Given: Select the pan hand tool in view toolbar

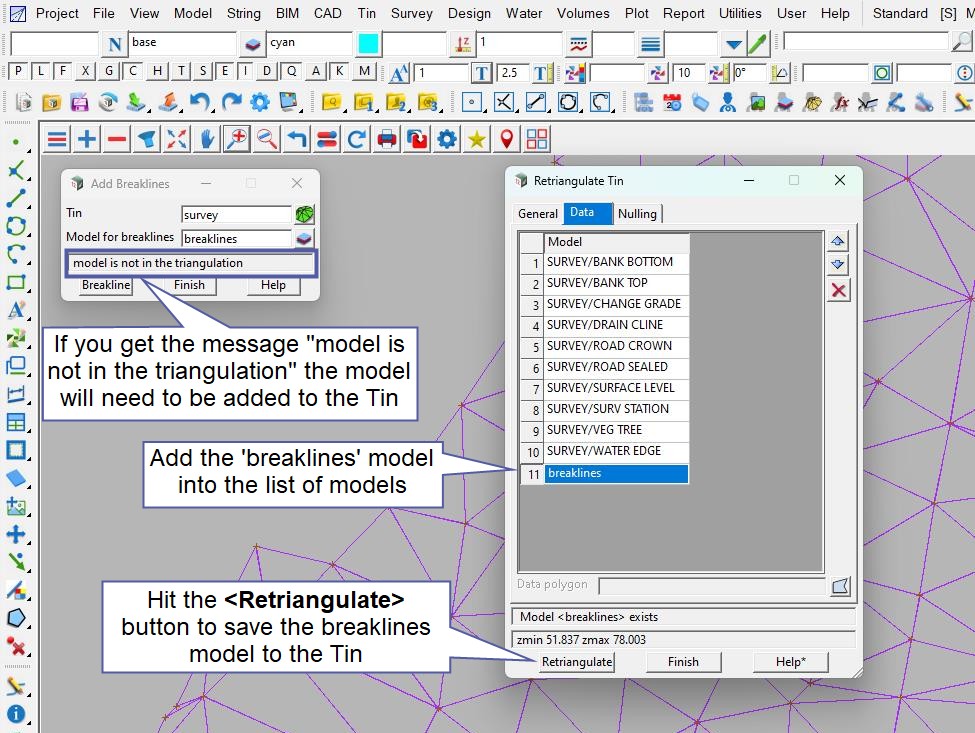Looking at the screenshot, I should pyautogui.click(x=207, y=139).
